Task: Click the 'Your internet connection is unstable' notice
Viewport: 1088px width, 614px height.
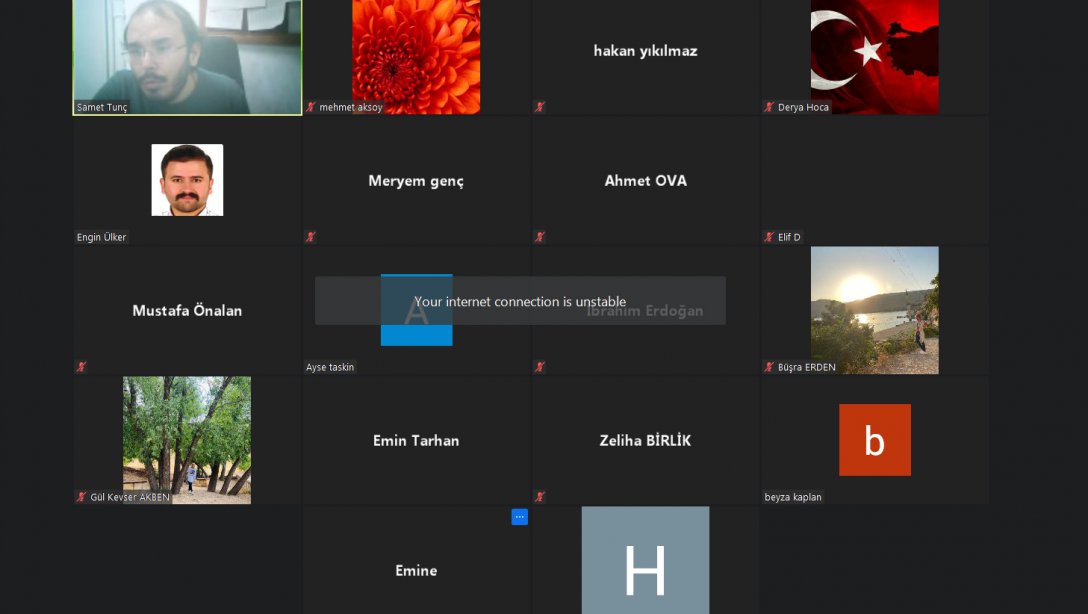Action: [x=520, y=301]
